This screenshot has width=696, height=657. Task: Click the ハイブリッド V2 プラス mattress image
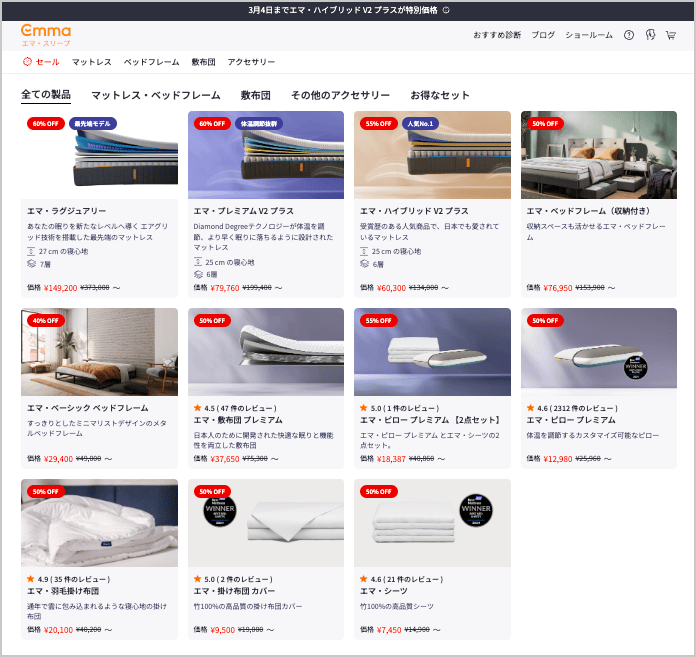(x=432, y=155)
